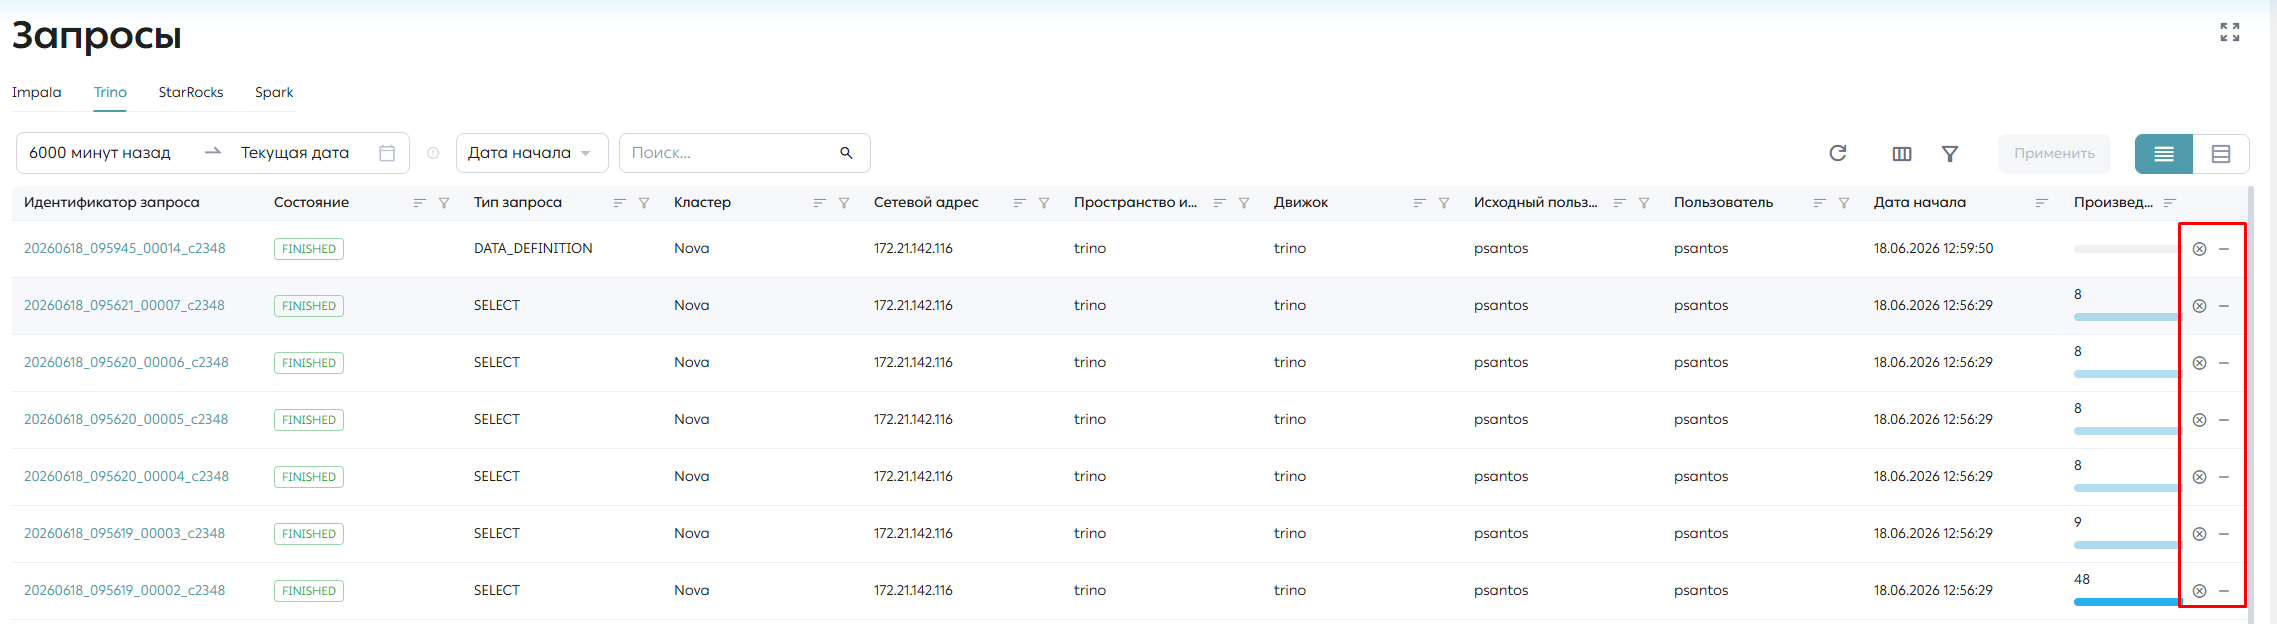
Task: Click the DATA_DEFINITION query type cell
Action: click(x=533, y=248)
